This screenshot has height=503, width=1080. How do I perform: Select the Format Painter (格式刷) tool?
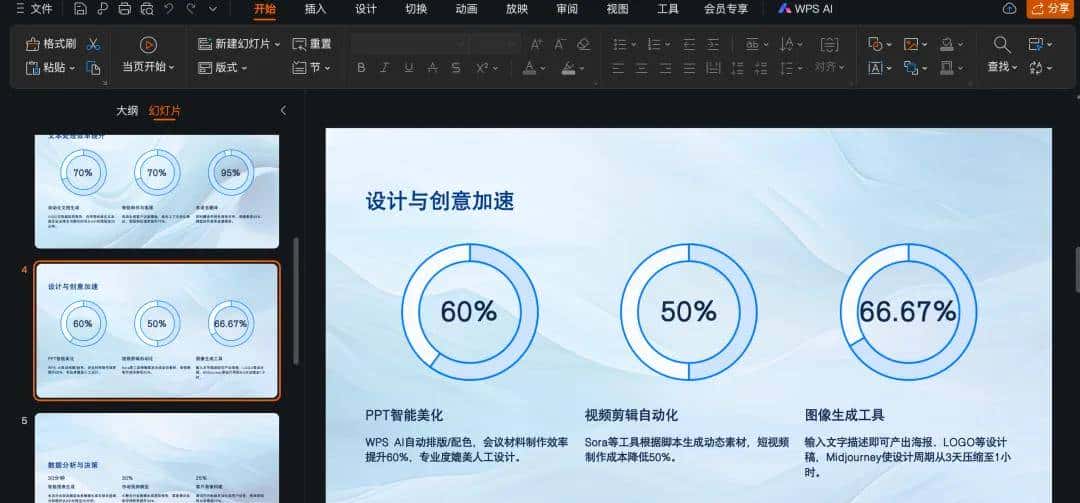51,44
